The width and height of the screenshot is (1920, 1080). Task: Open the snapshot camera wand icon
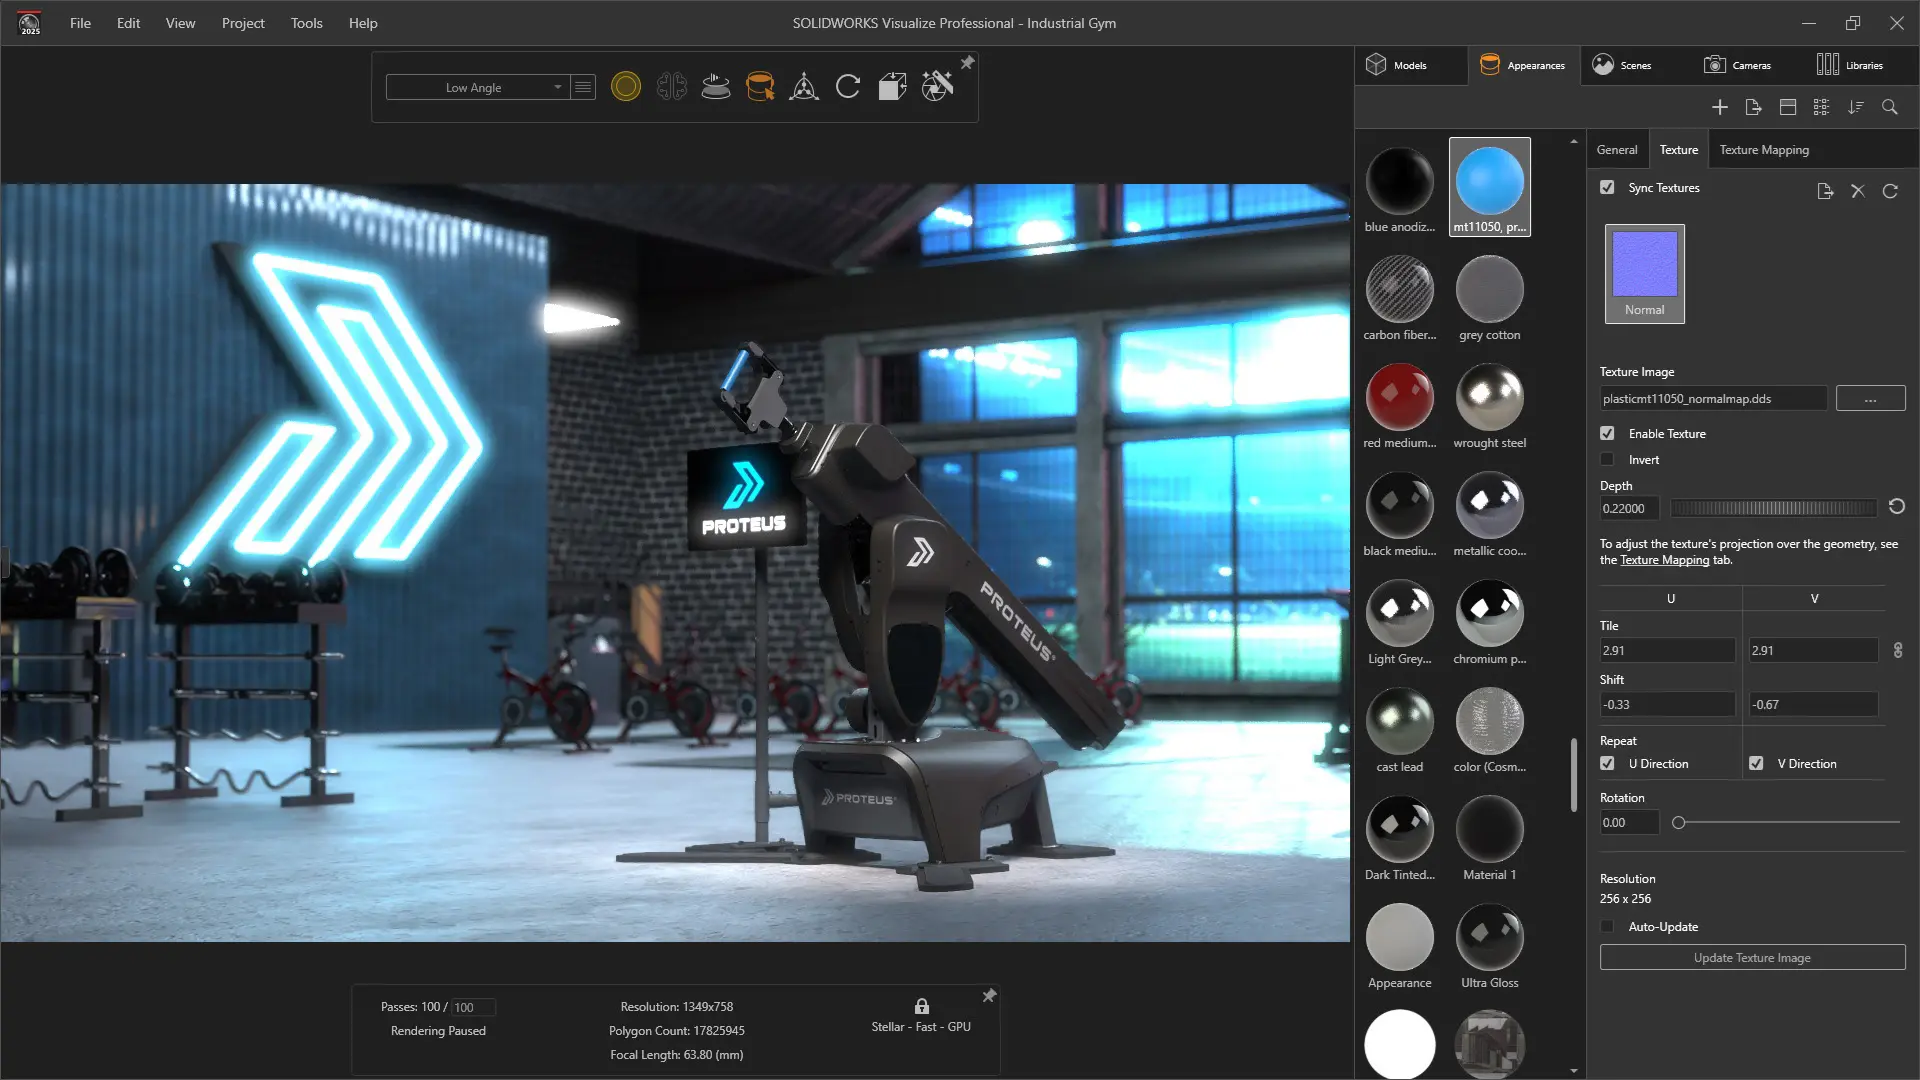click(x=937, y=86)
